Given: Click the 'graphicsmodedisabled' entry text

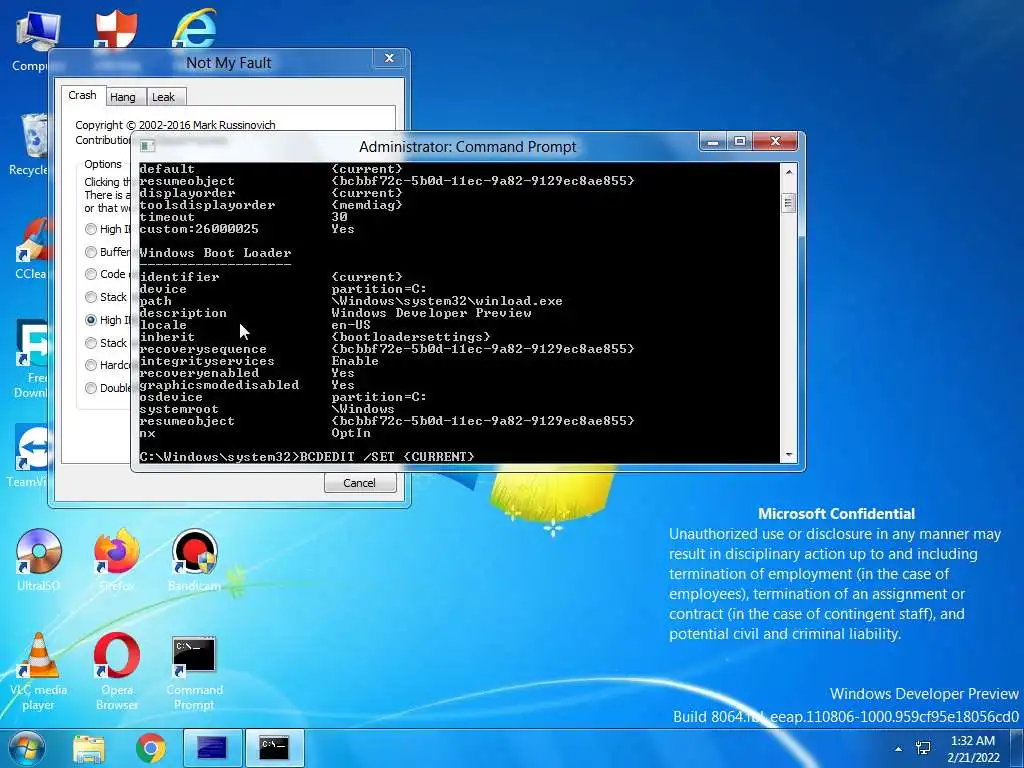Looking at the screenshot, I should pos(219,385).
